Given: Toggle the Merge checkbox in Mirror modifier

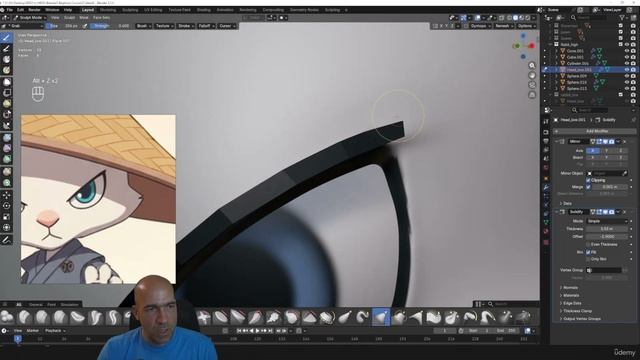Looking at the screenshot, I should click(588, 187).
